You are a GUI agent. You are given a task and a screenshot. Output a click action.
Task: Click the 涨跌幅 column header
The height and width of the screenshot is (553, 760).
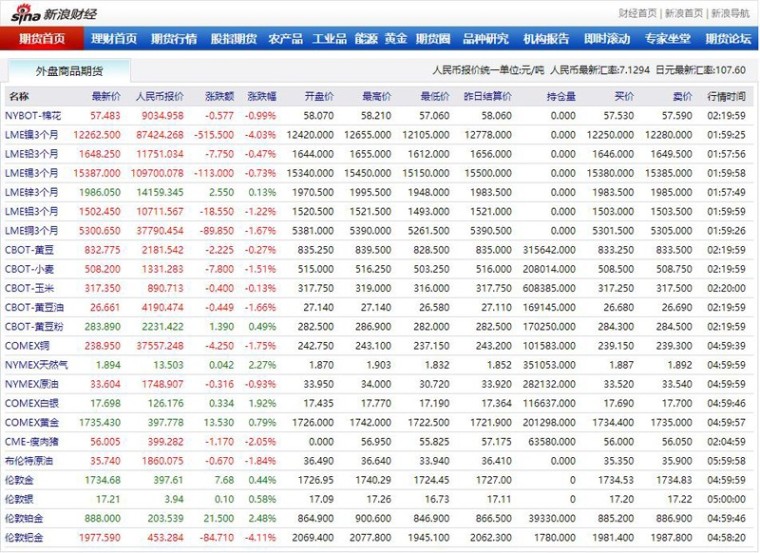click(x=262, y=96)
